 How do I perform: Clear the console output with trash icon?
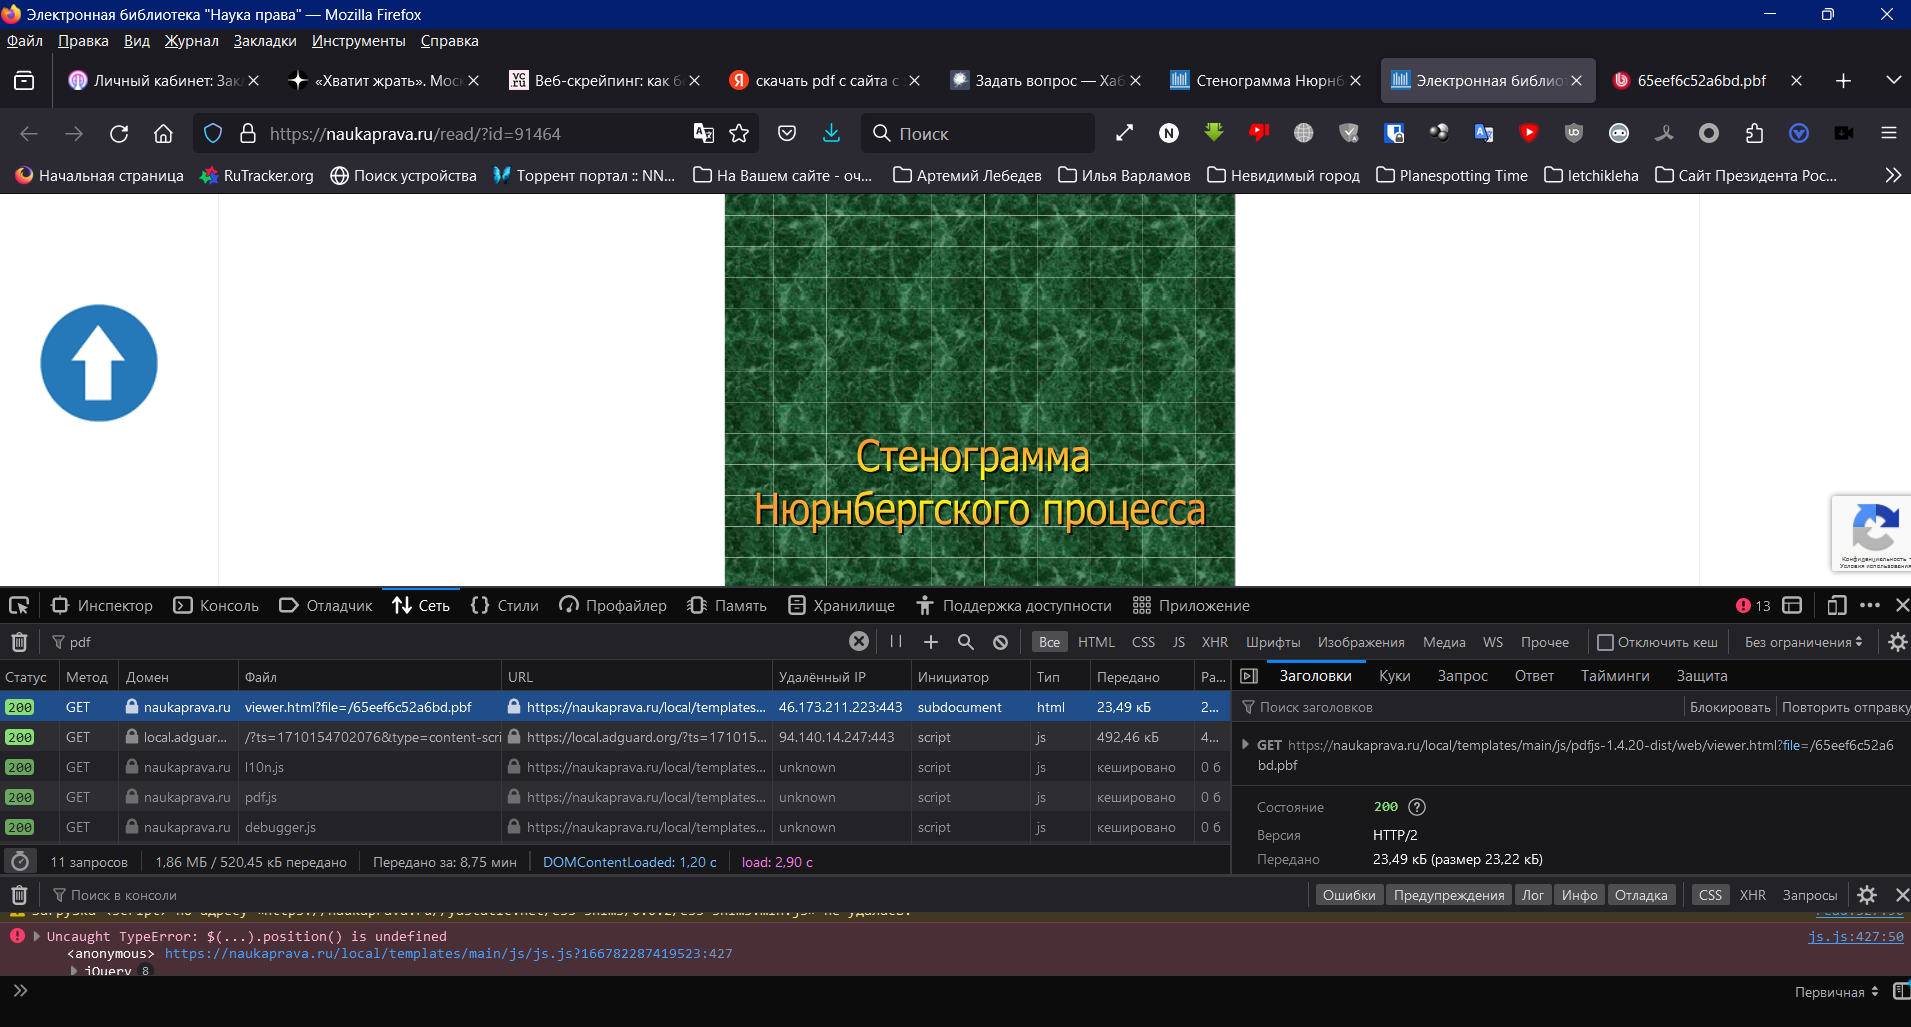(19, 895)
